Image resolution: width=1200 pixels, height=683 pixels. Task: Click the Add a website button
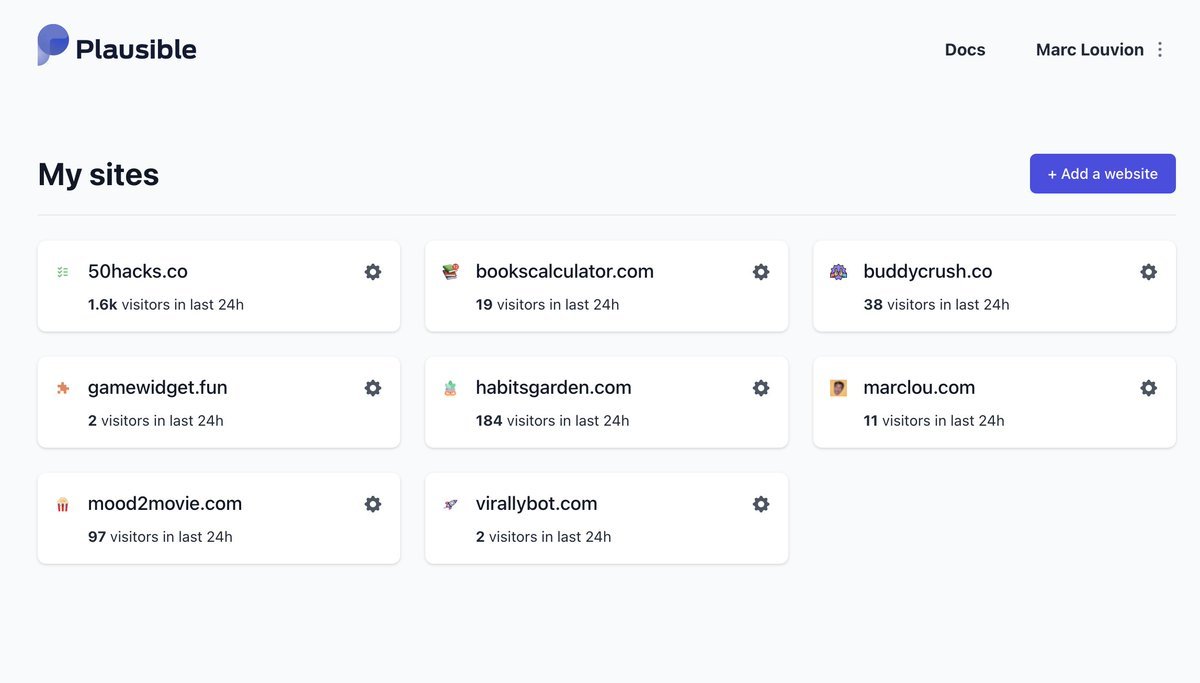[x=1102, y=174]
